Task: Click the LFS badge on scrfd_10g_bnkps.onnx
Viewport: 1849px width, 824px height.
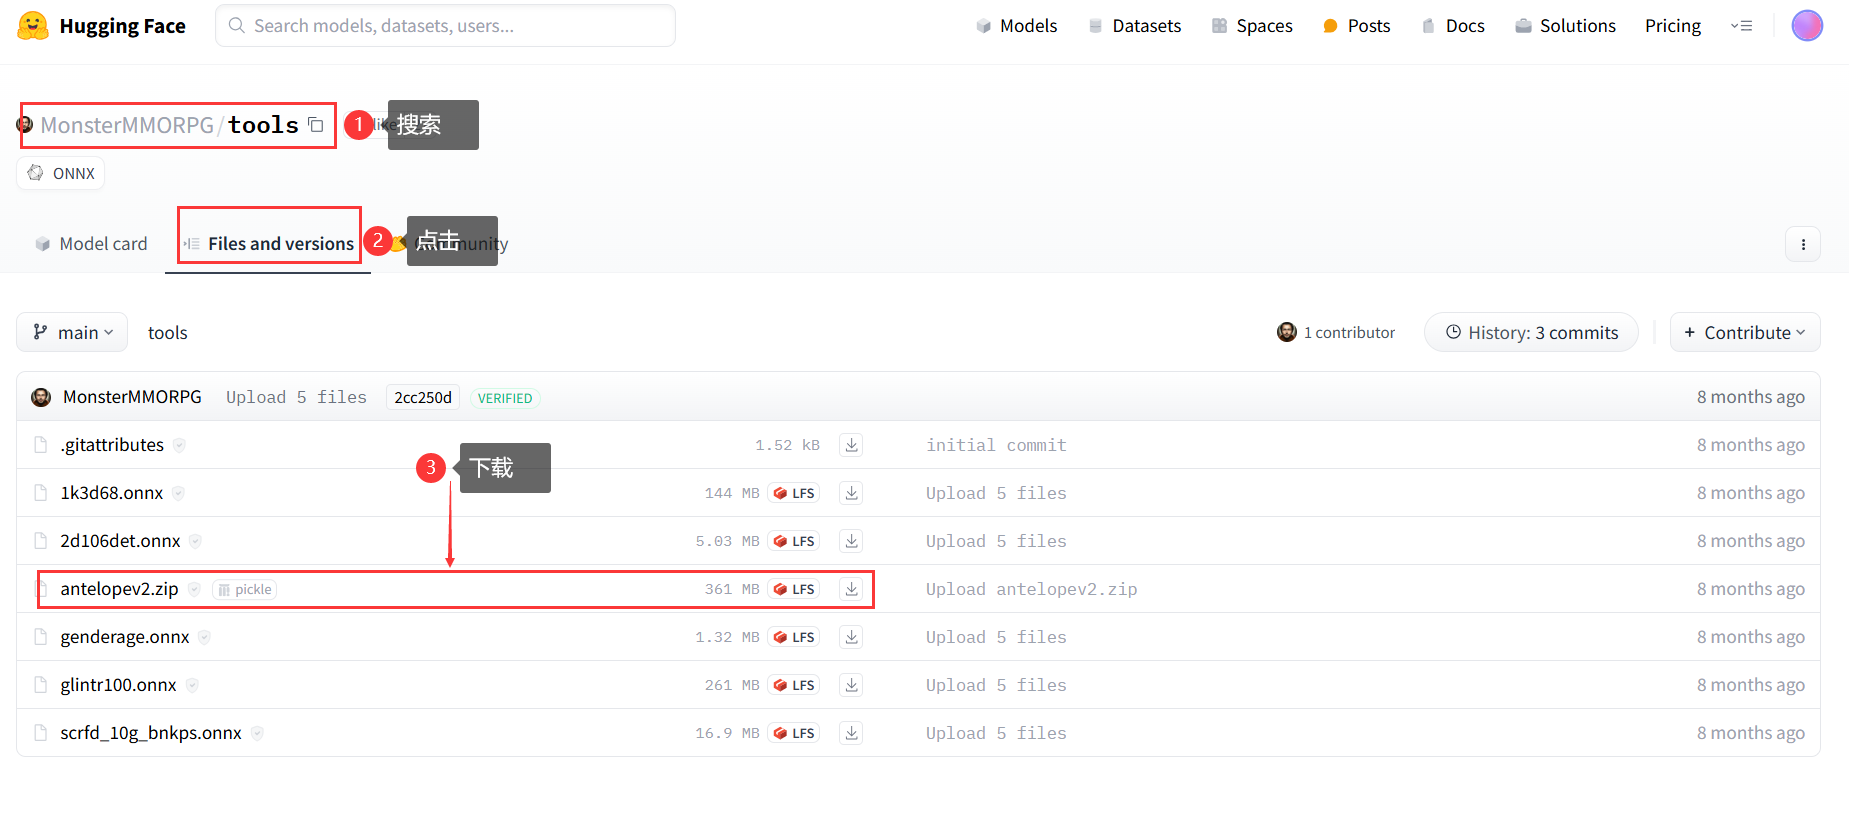Action: 794,733
